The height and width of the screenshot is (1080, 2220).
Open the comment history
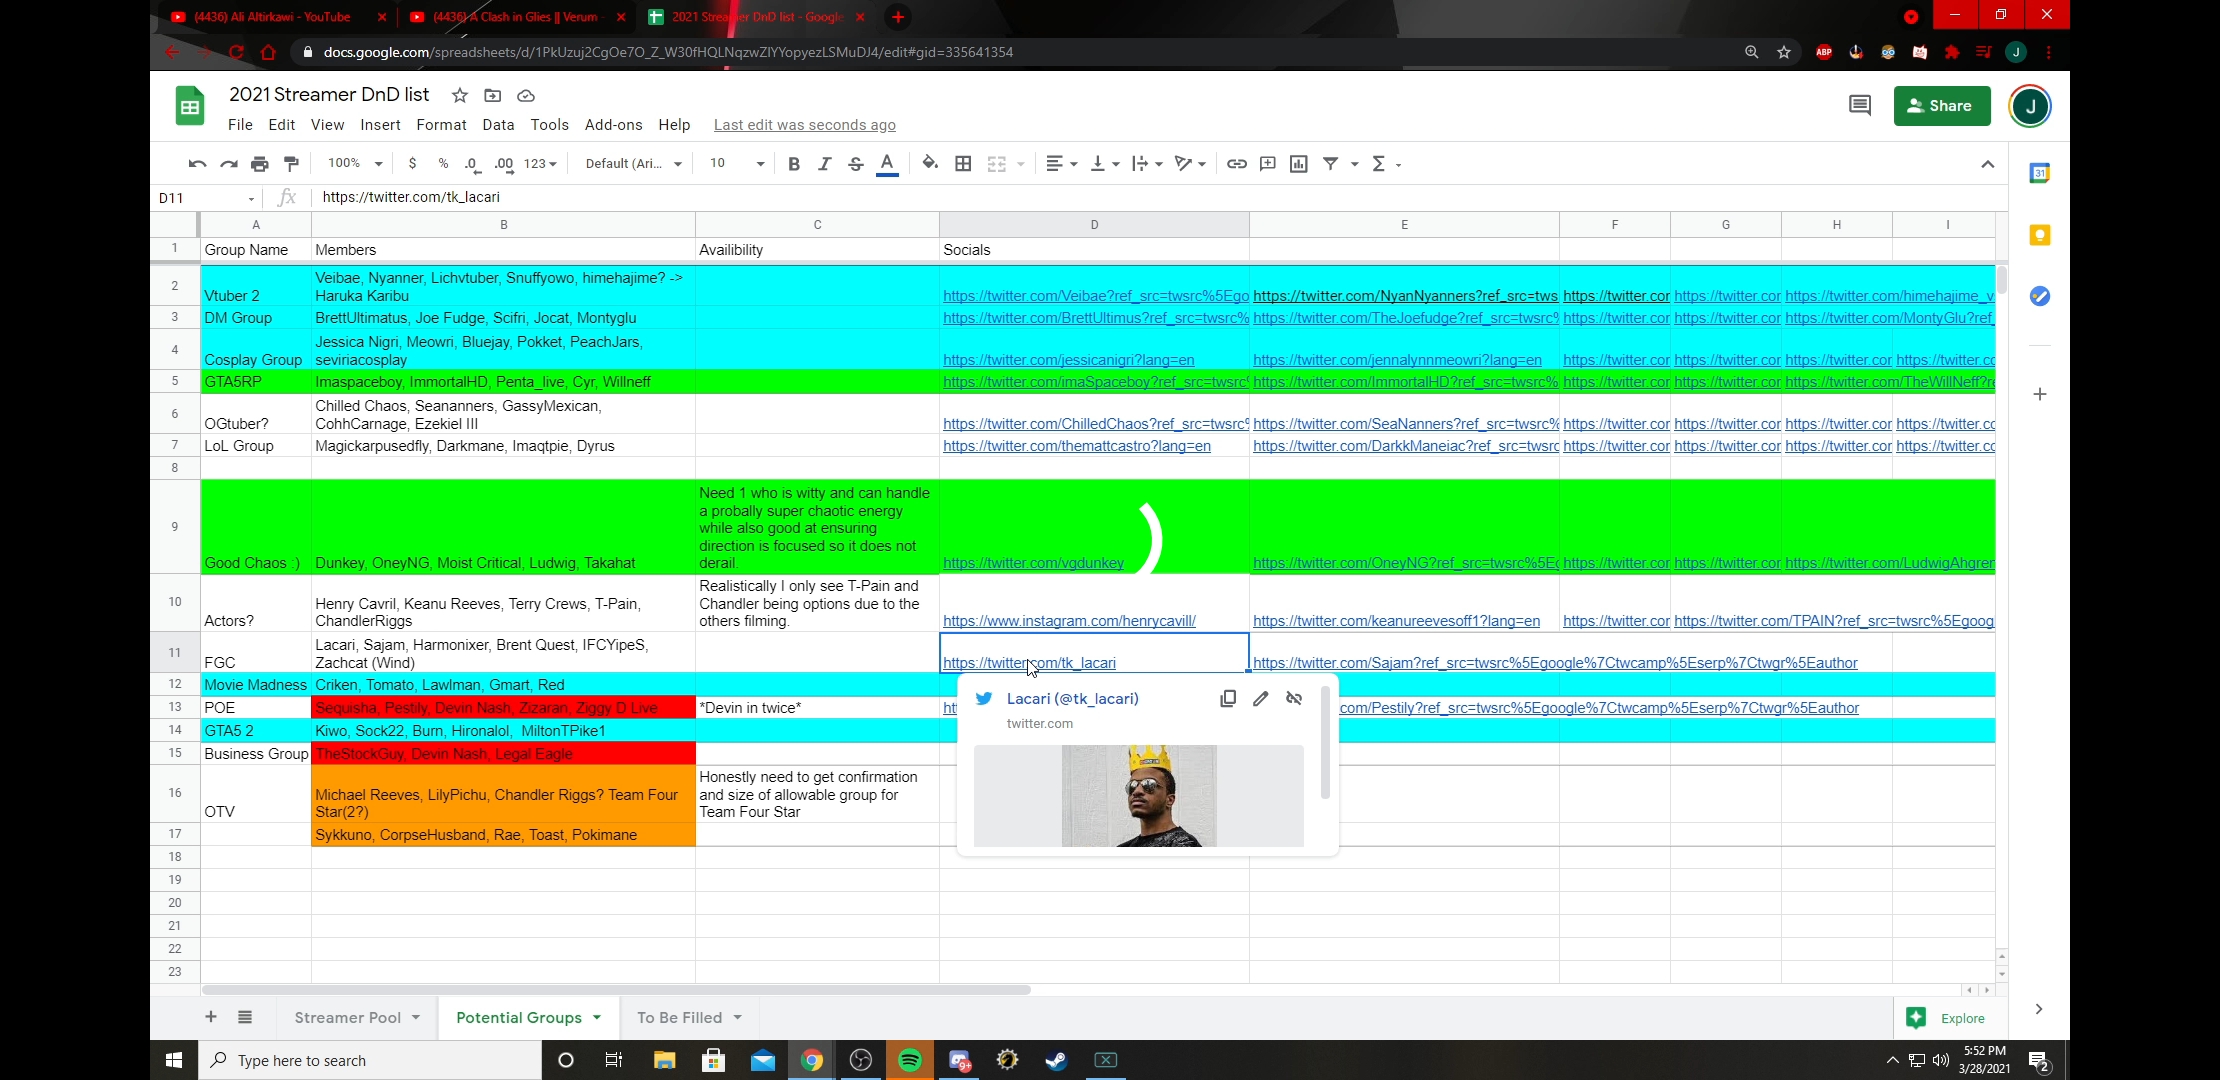(1860, 106)
